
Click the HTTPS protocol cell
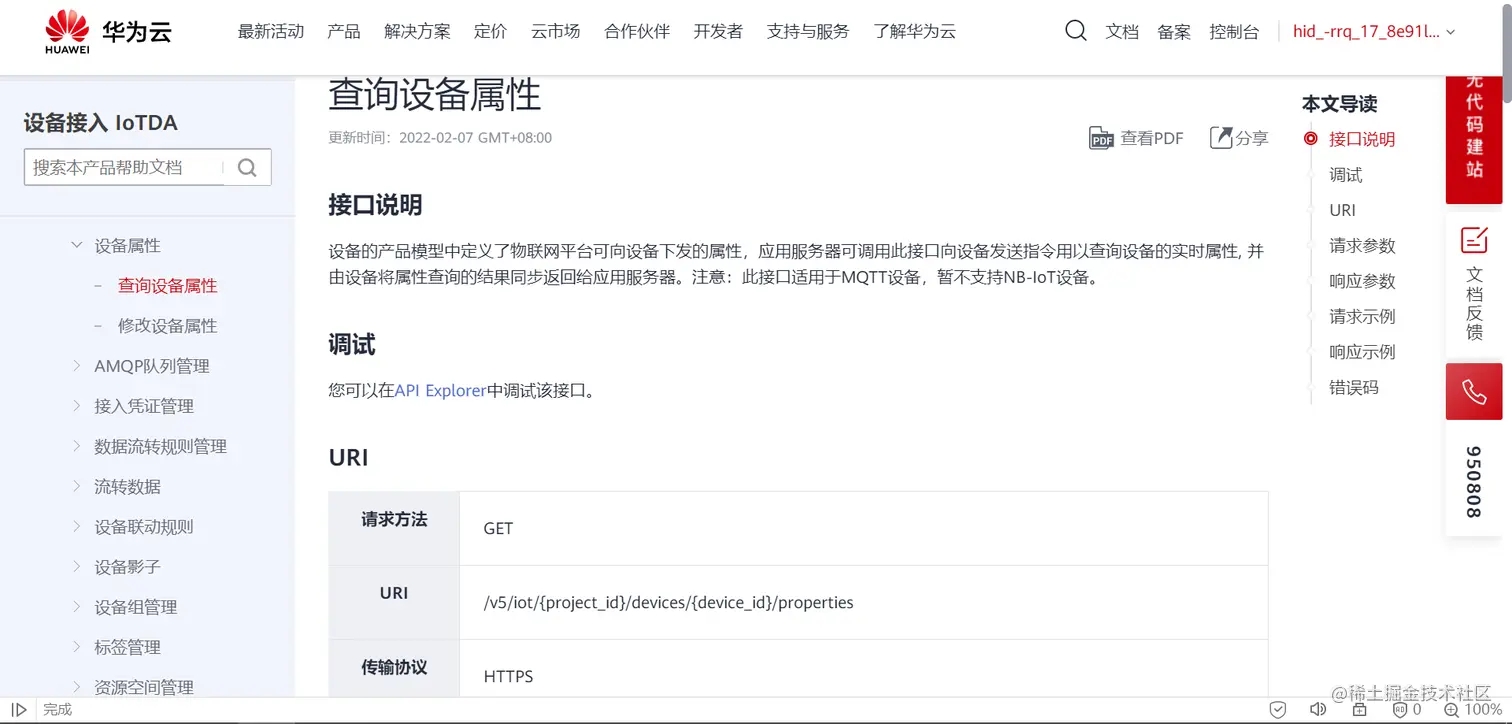click(x=863, y=670)
